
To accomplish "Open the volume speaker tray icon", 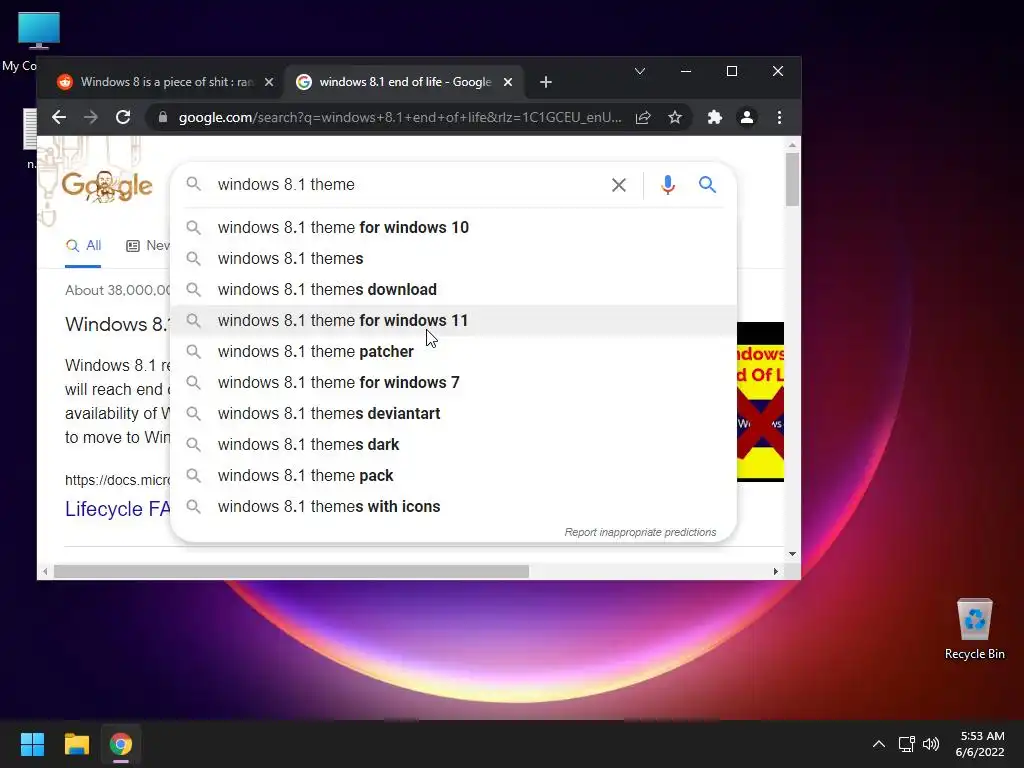I will (x=931, y=744).
